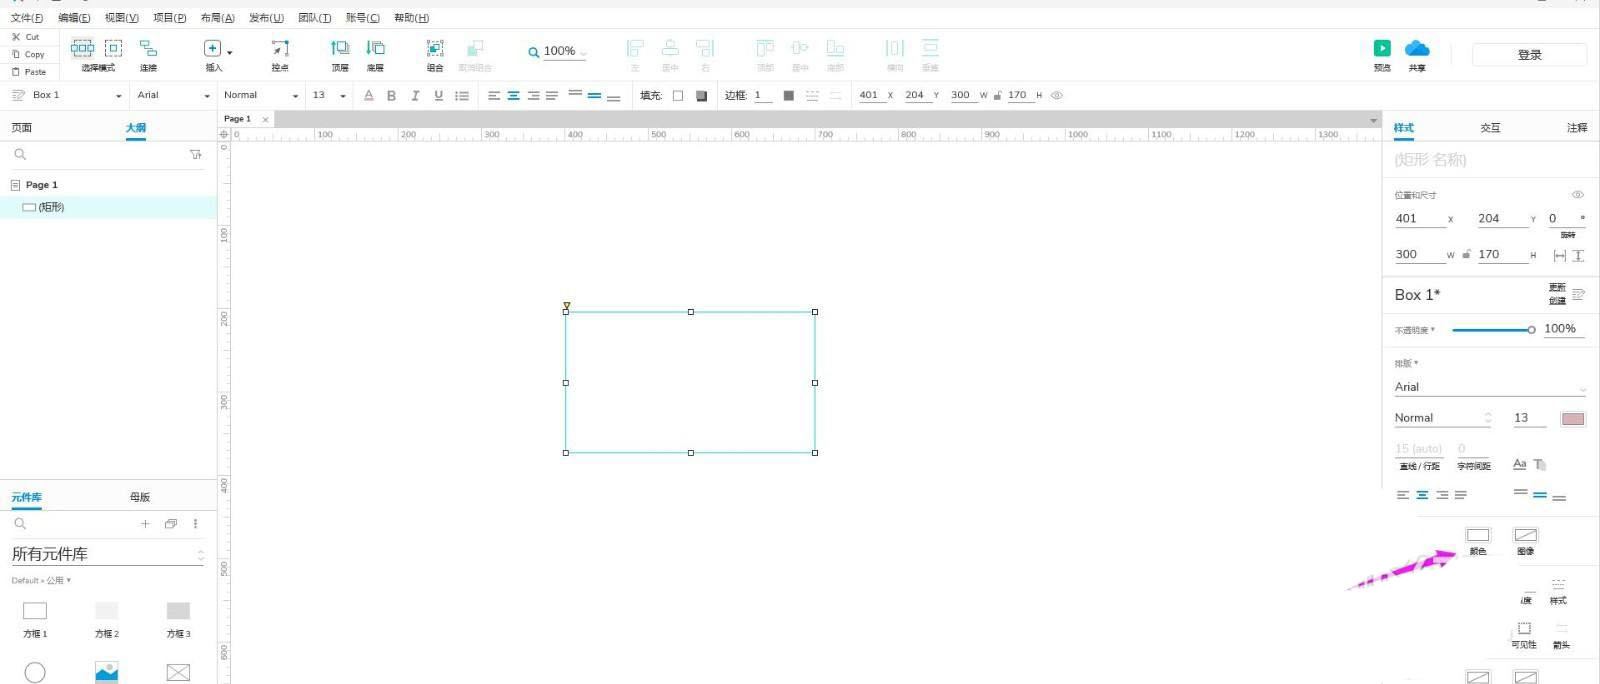Click the pink font color swatch
This screenshot has width=1600, height=684.
coord(1572,419)
